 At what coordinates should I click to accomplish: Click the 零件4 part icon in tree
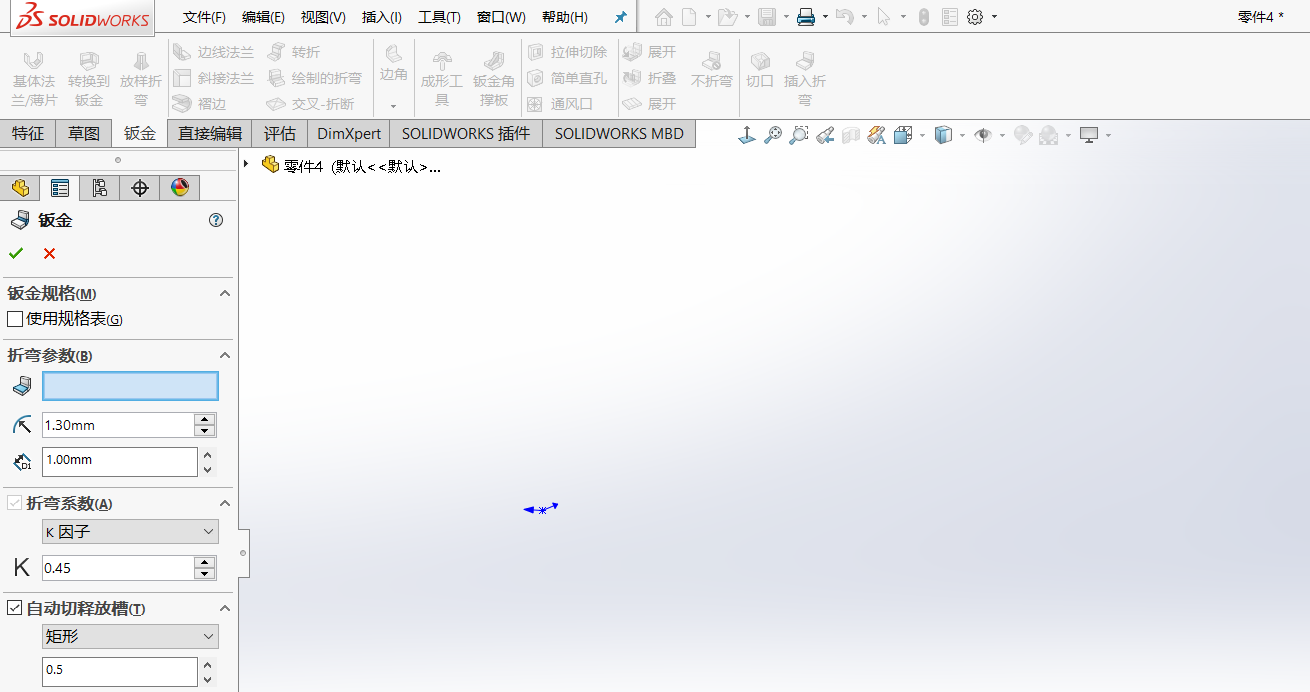[x=270, y=165]
